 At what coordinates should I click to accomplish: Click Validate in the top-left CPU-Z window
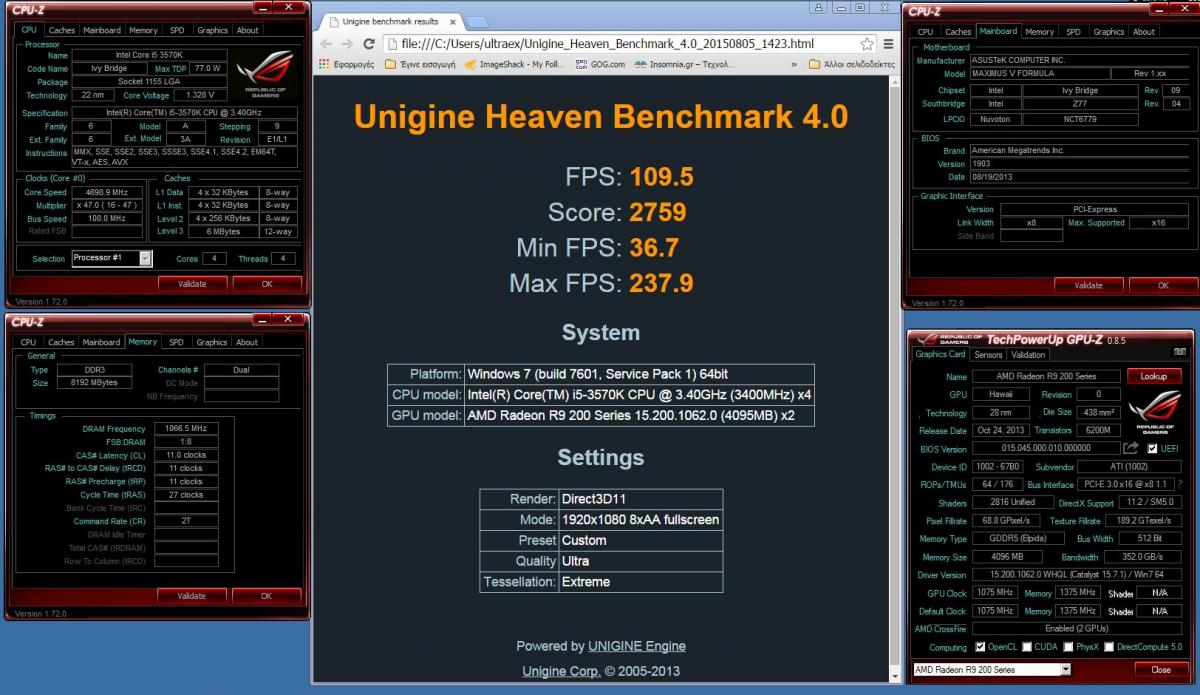point(192,284)
